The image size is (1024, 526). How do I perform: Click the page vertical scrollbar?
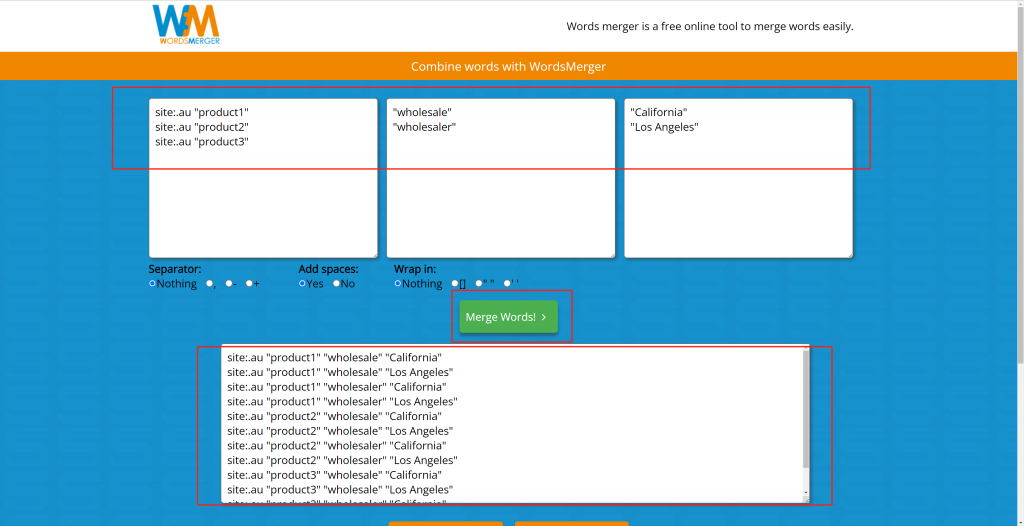[x=1020, y=183]
